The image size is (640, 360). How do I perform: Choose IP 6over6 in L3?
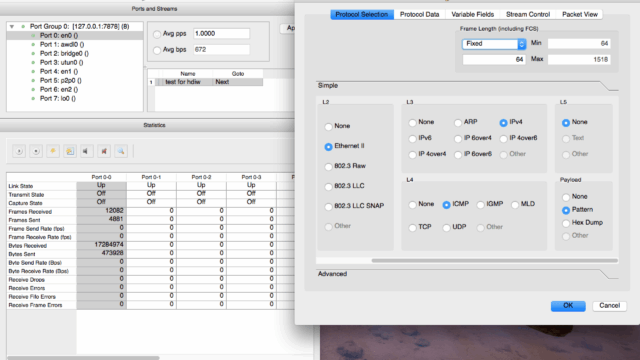tap(458, 155)
